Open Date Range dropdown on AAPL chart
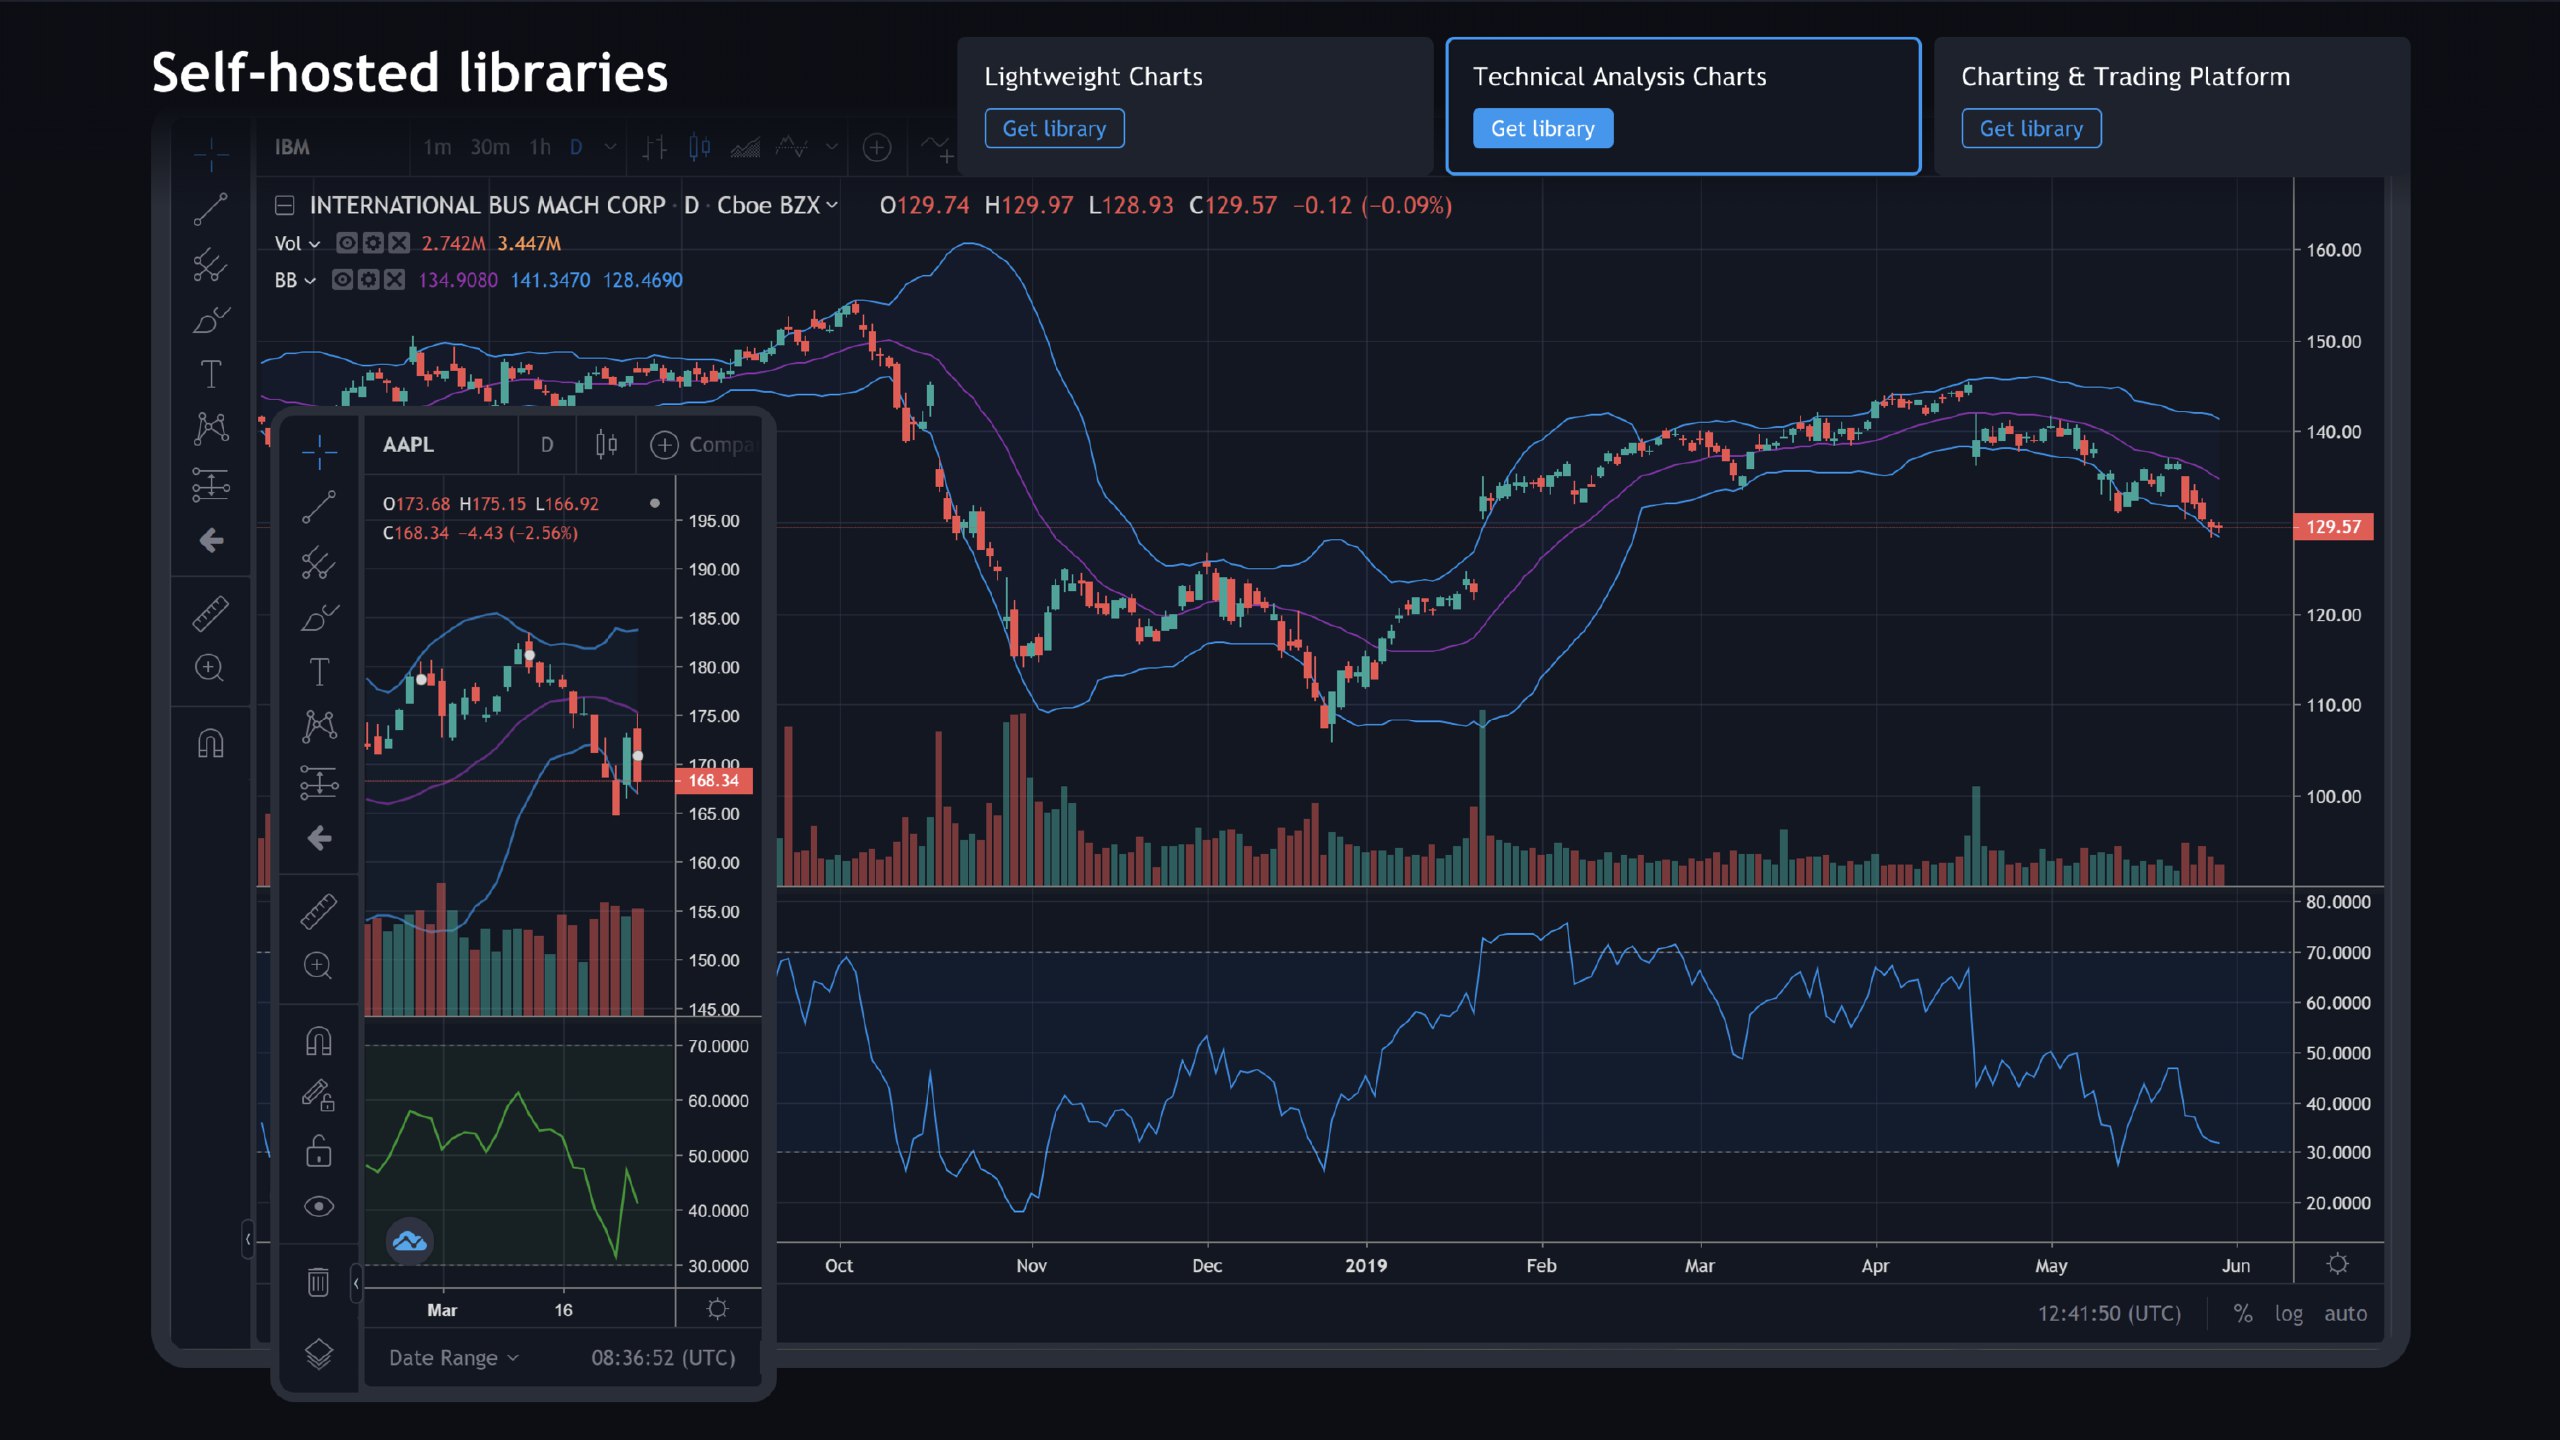Screen dimensions: 2560x1440 [454, 1357]
